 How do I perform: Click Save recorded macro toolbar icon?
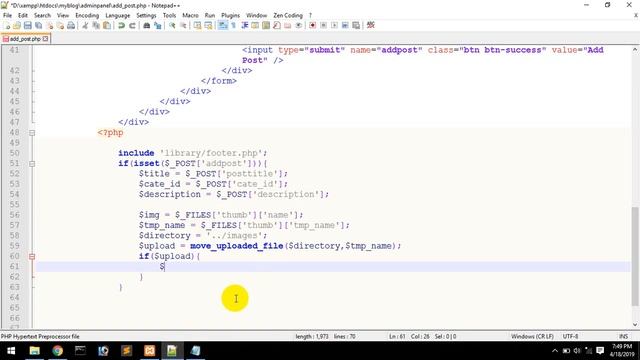coord(356,25)
